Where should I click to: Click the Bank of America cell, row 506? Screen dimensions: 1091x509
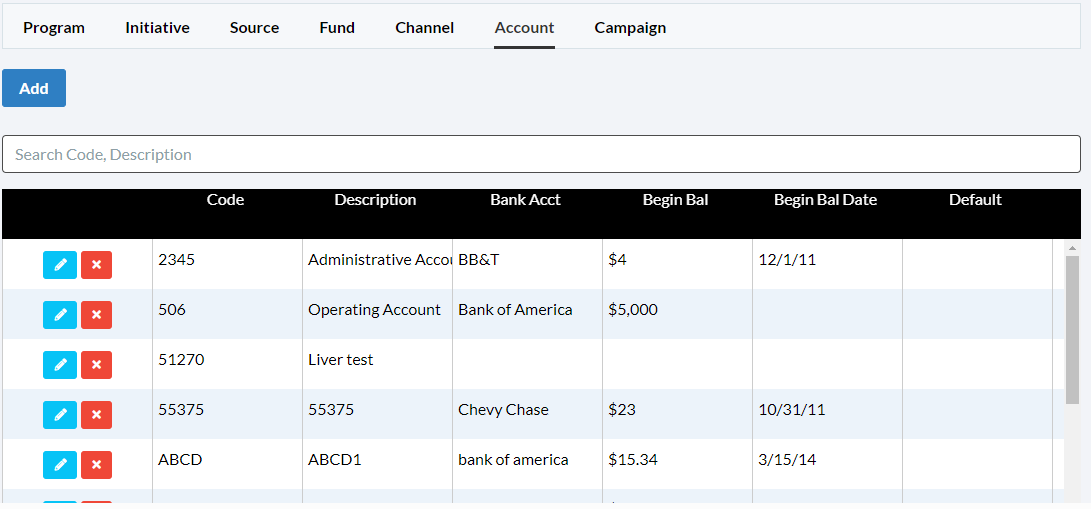528,314
